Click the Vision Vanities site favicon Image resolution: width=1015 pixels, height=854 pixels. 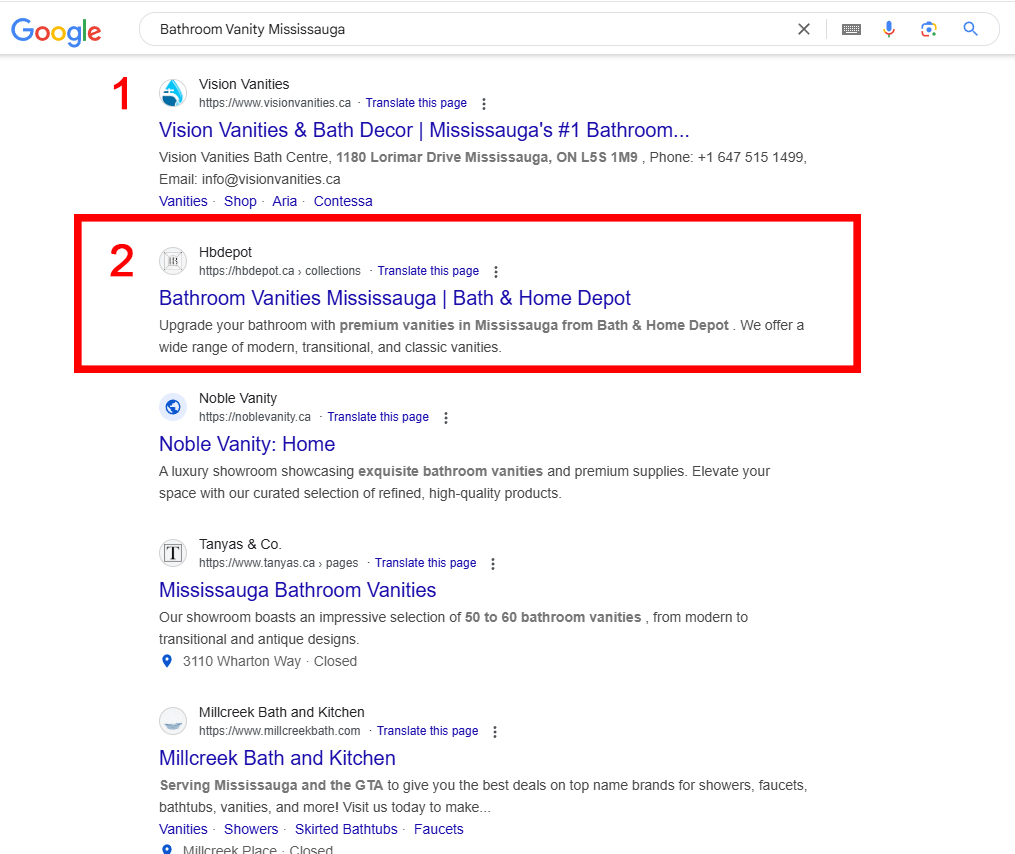pyautogui.click(x=173, y=94)
